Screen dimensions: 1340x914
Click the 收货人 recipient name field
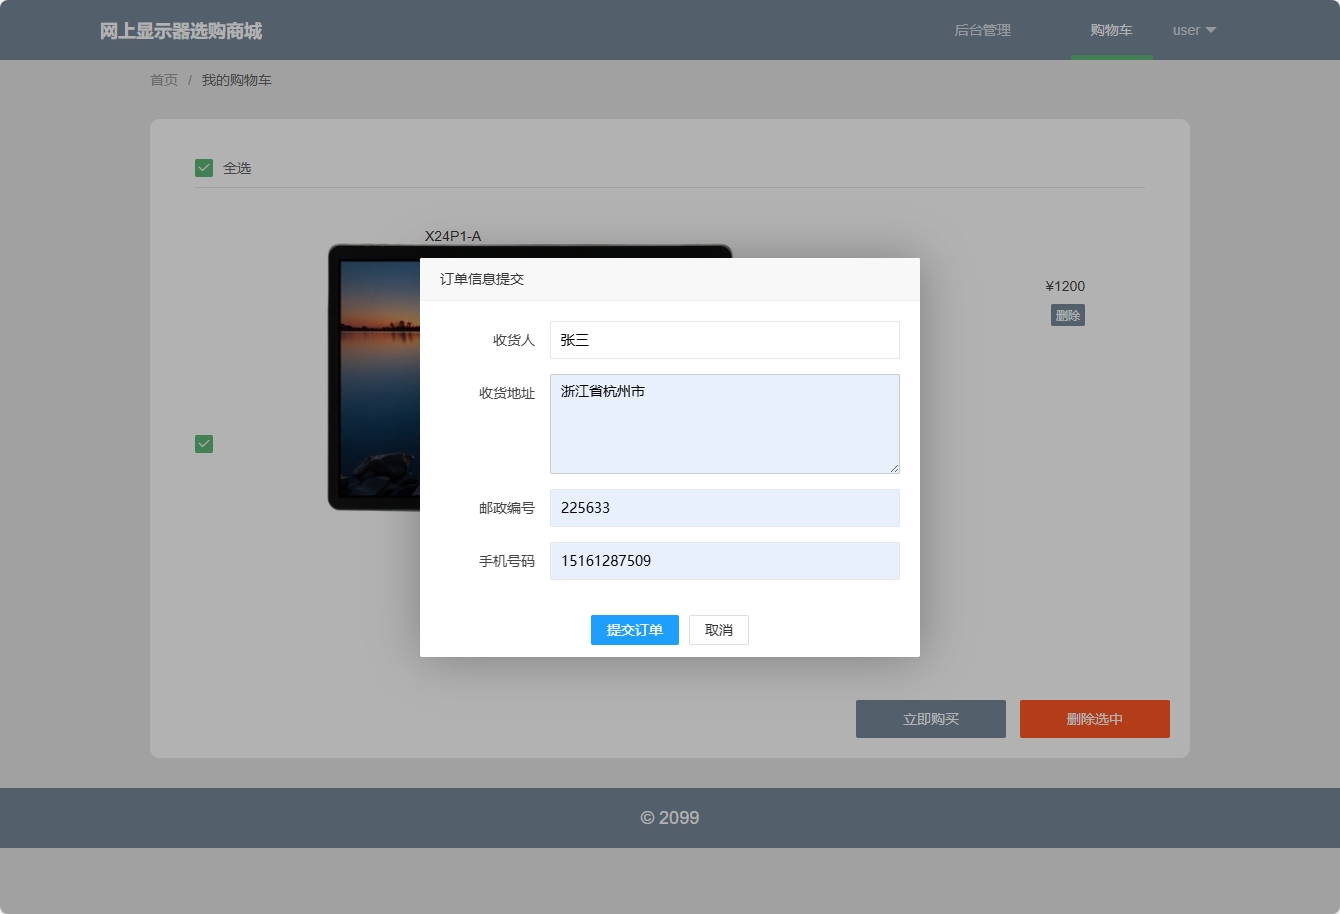coord(724,340)
